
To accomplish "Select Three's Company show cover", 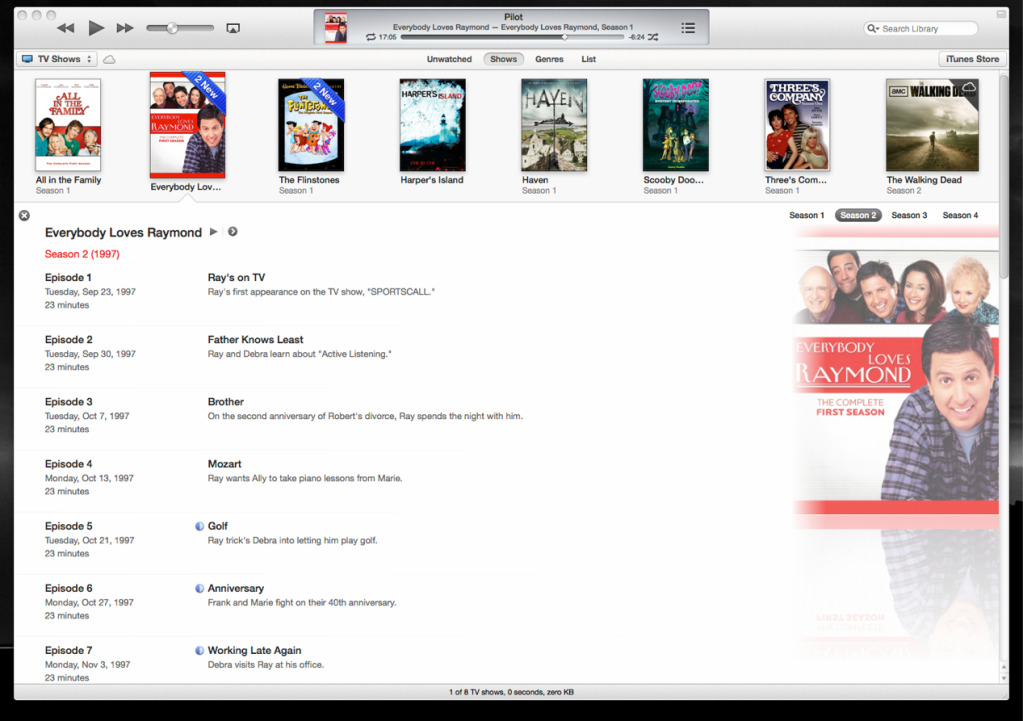I will coord(797,125).
